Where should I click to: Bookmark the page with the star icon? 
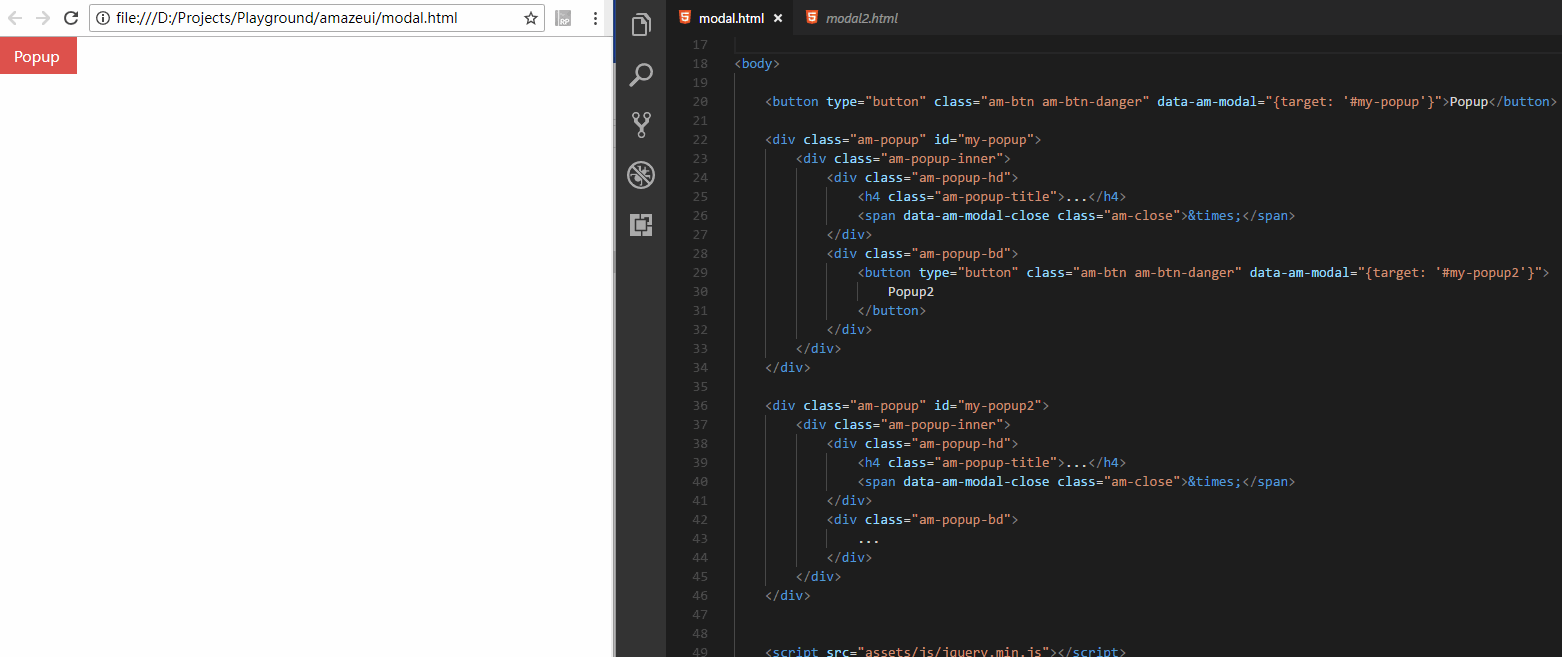coord(531,17)
